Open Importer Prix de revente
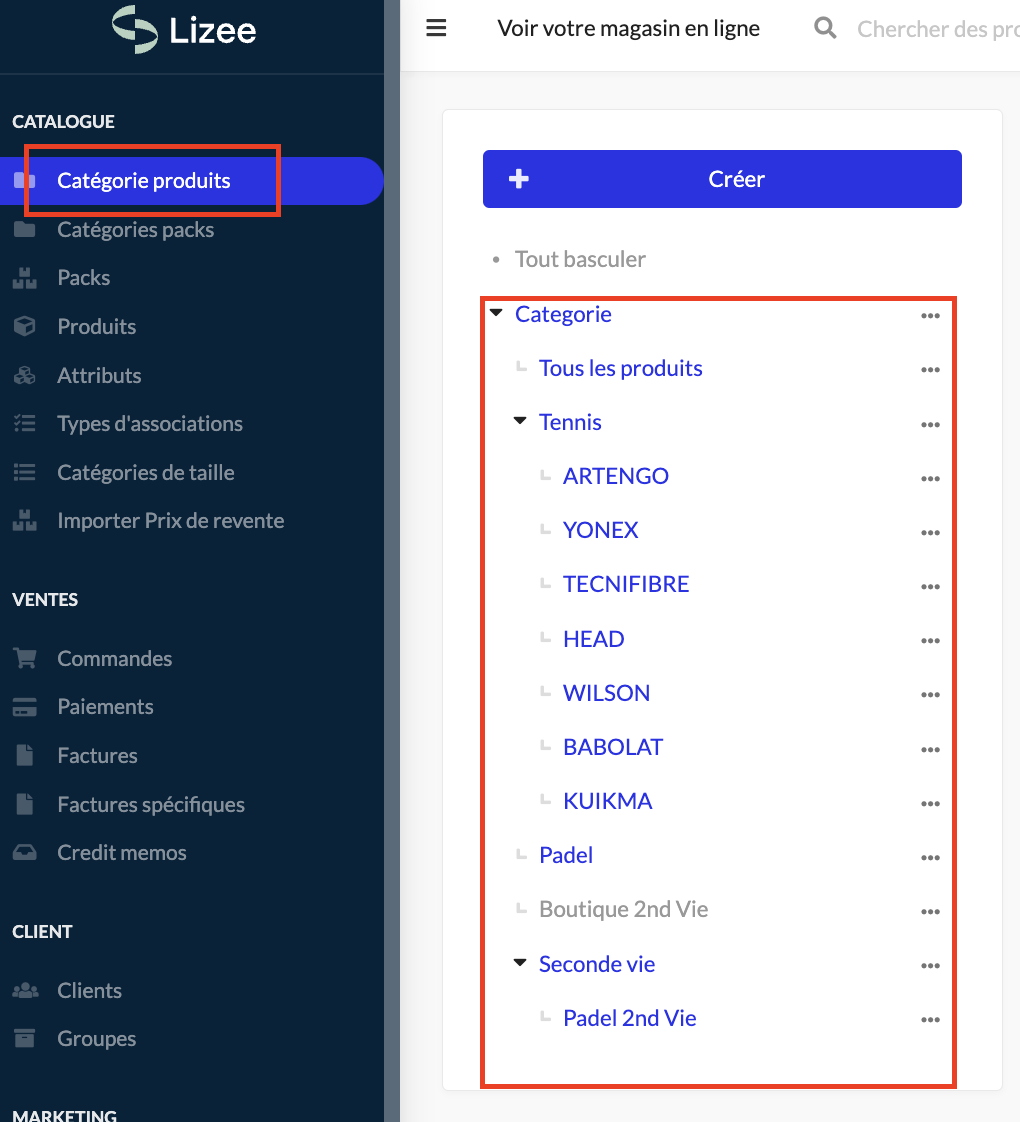This screenshot has width=1020, height=1122. click(170, 520)
